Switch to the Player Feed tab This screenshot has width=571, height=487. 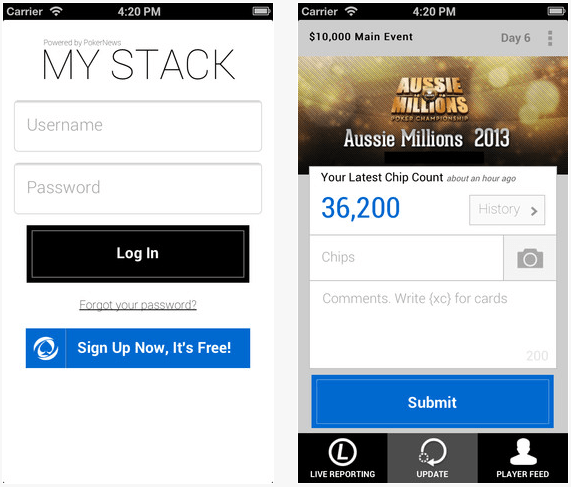pyautogui.click(x=522, y=458)
